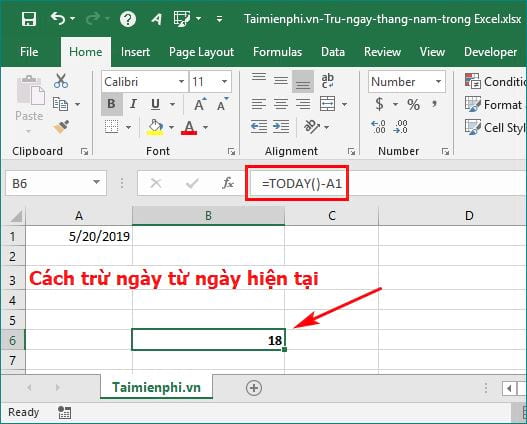The height and width of the screenshot is (424, 527).
Task: Expand the Borders dropdown arrow
Action: pyautogui.click(x=128, y=127)
